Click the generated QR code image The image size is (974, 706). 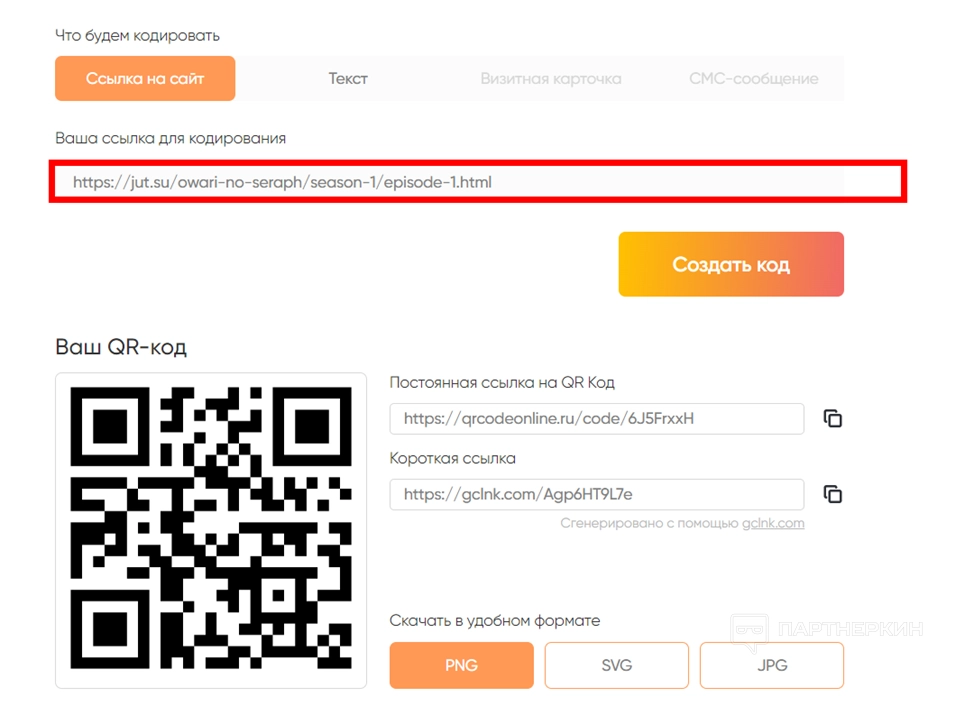211,530
